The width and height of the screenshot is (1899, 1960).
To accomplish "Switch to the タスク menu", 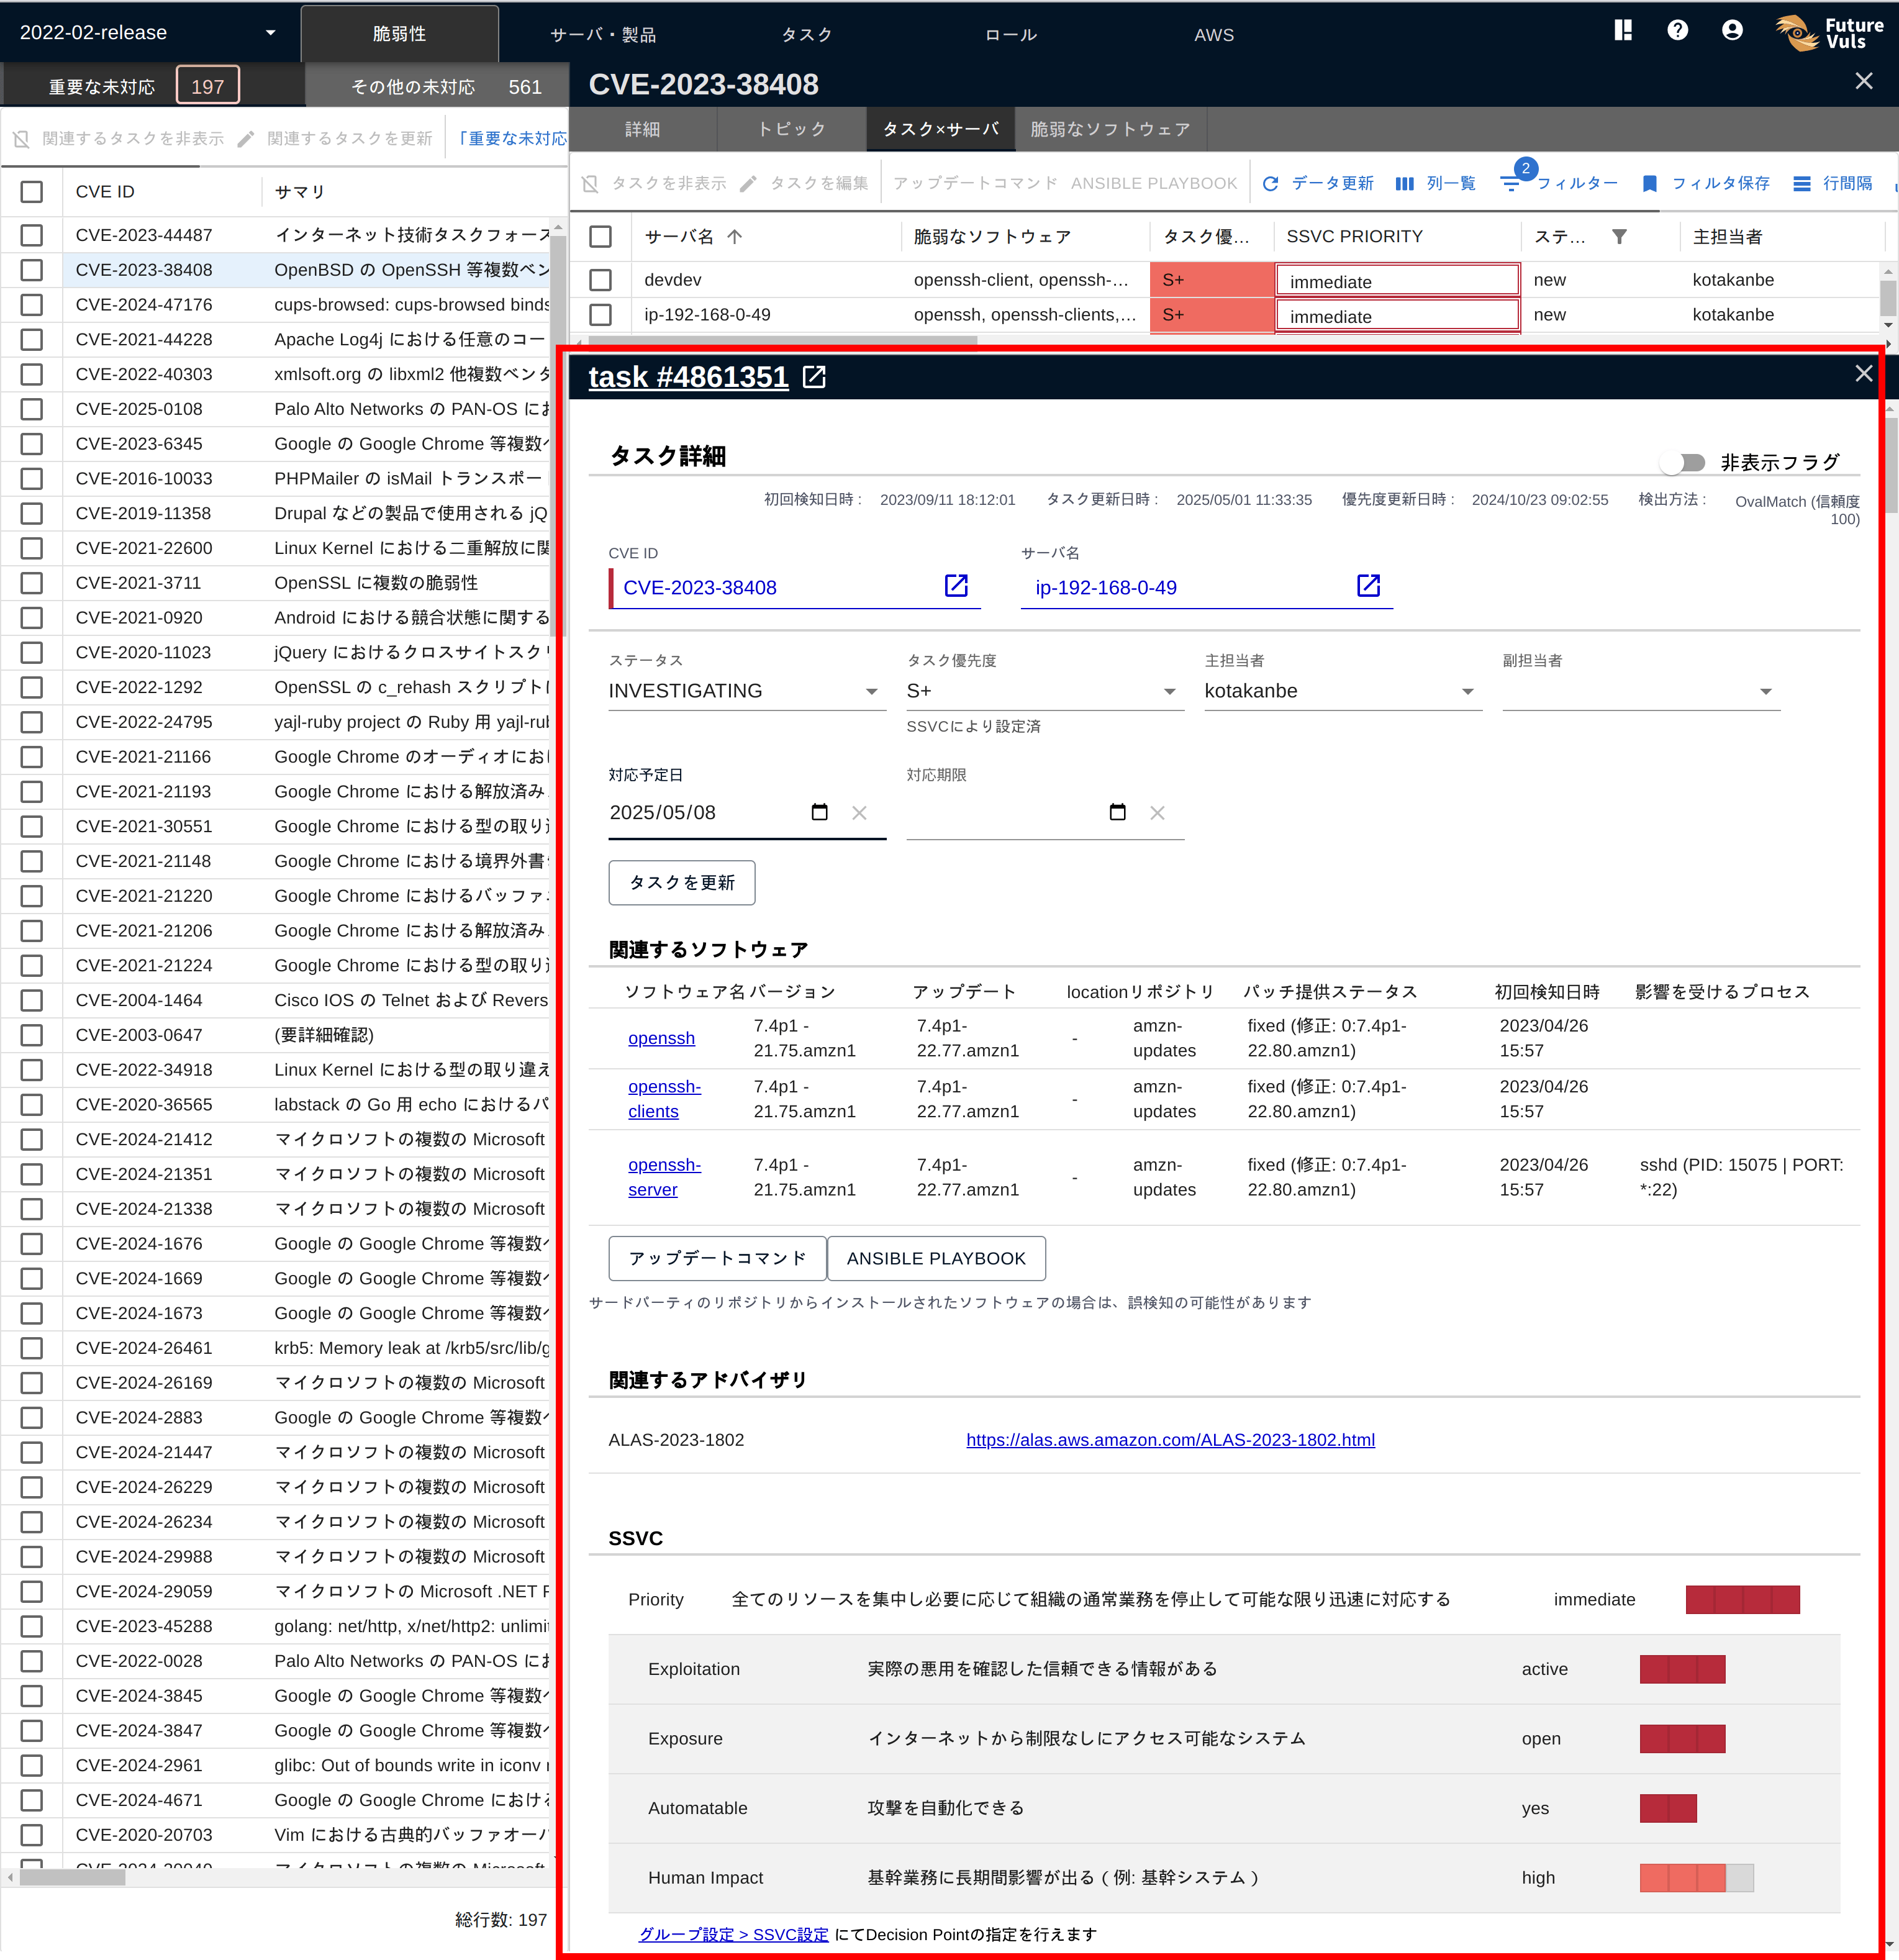I will point(806,34).
